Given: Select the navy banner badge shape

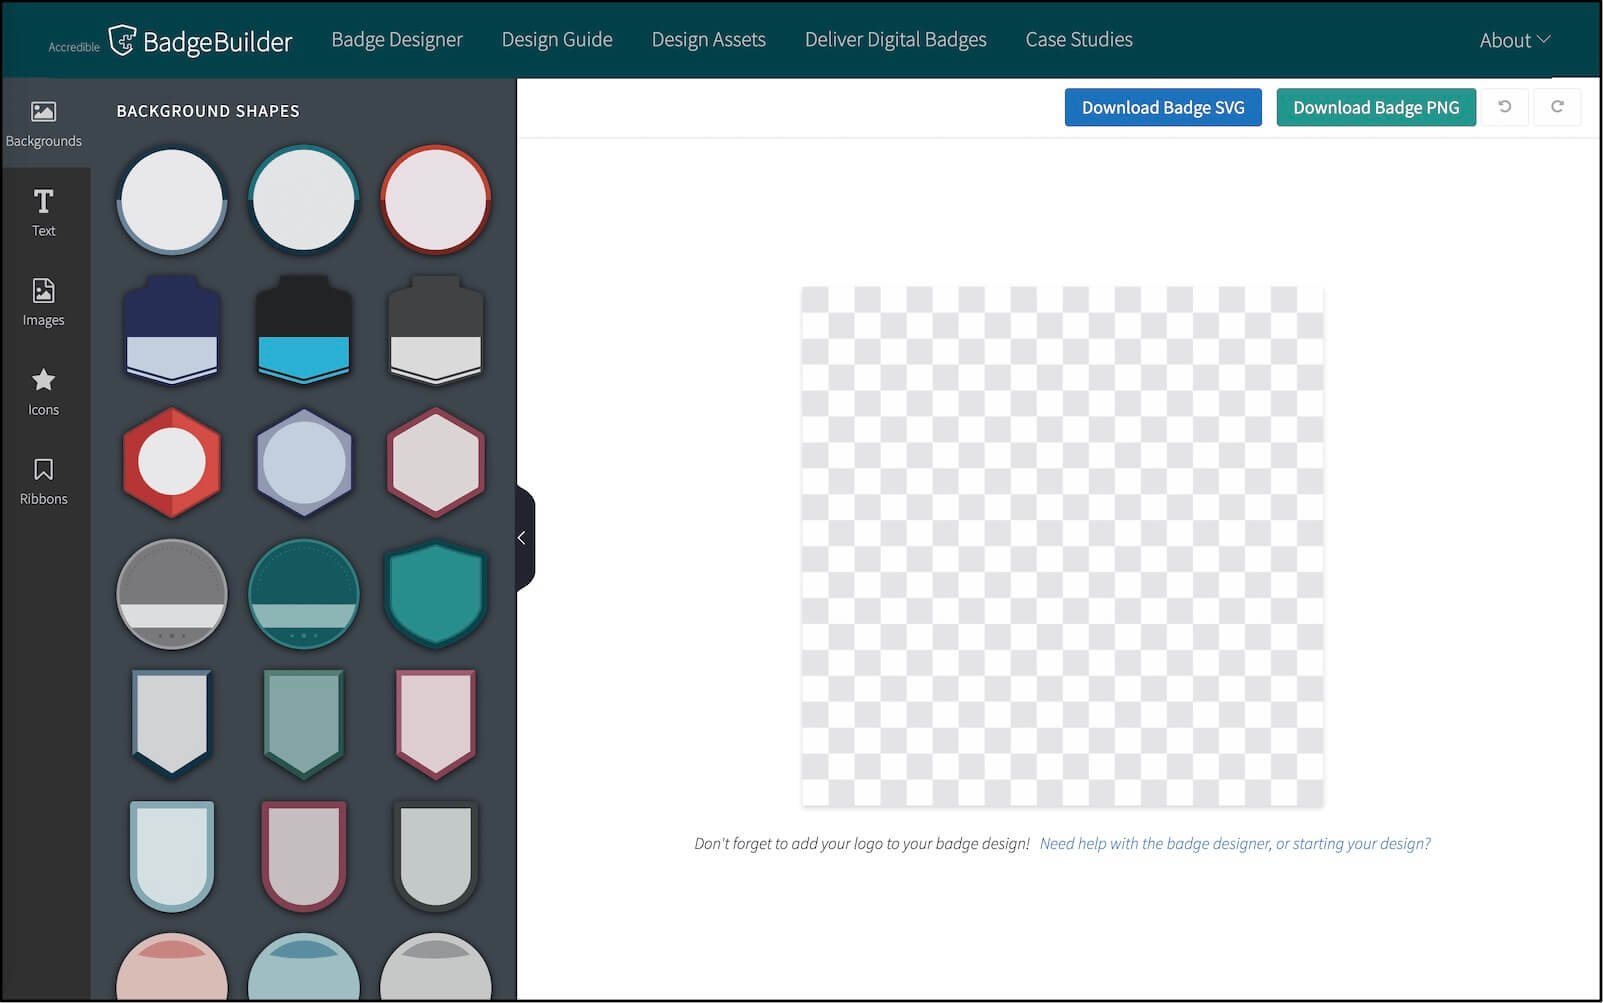Looking at the screenshot, I should (x=172, y=330).
